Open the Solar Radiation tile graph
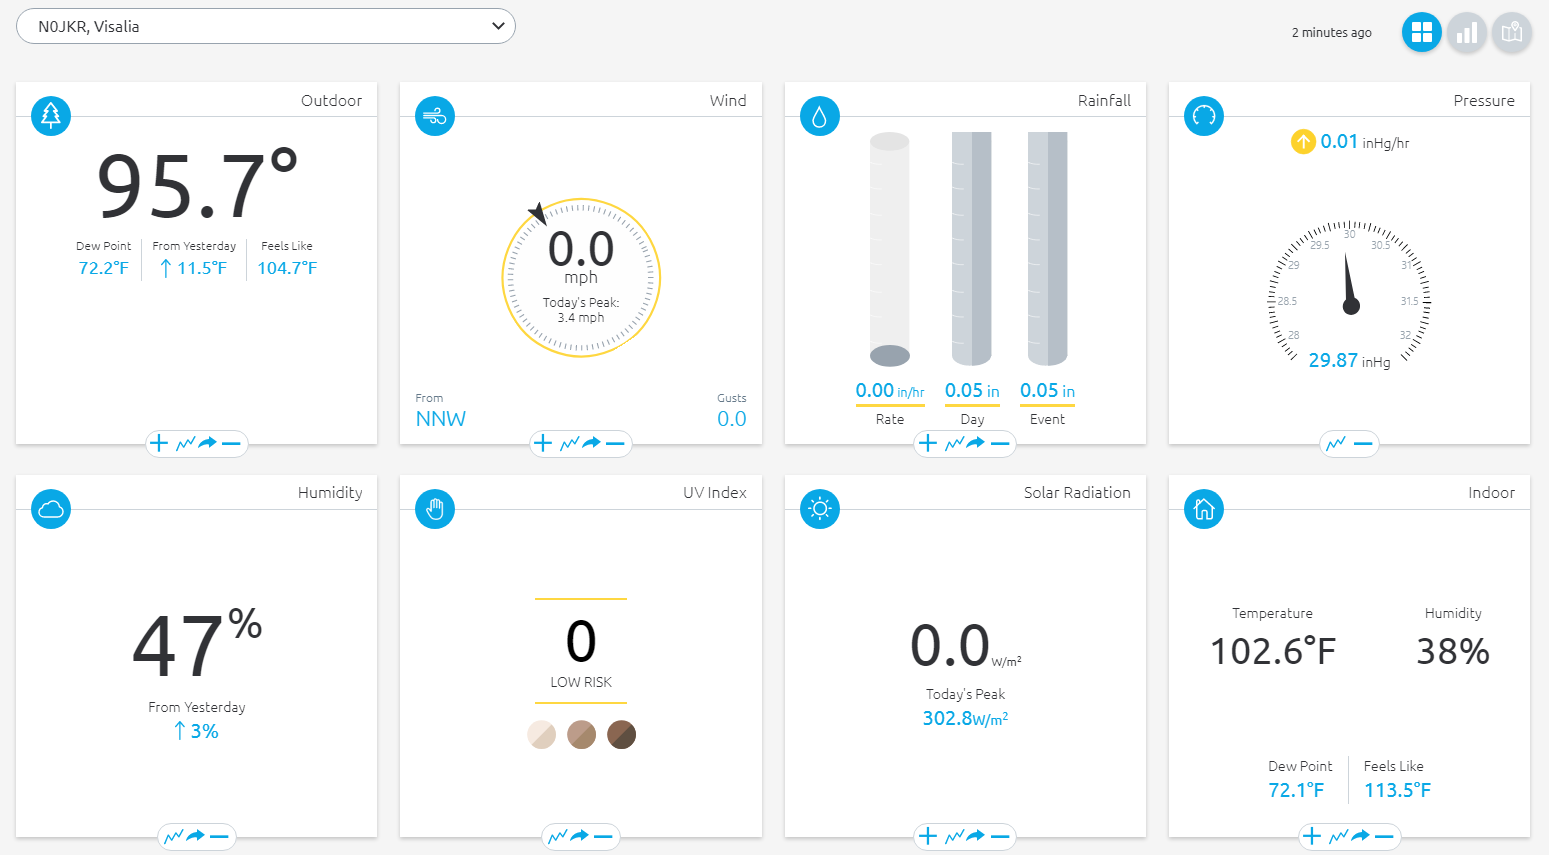The image size is (1549, 855). (954, 836)
